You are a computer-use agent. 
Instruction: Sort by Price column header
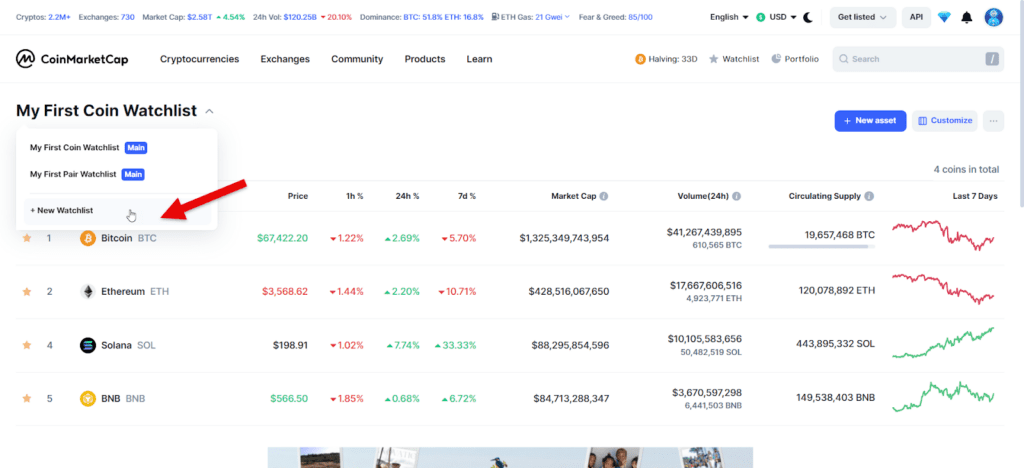[x=298, y=196]
